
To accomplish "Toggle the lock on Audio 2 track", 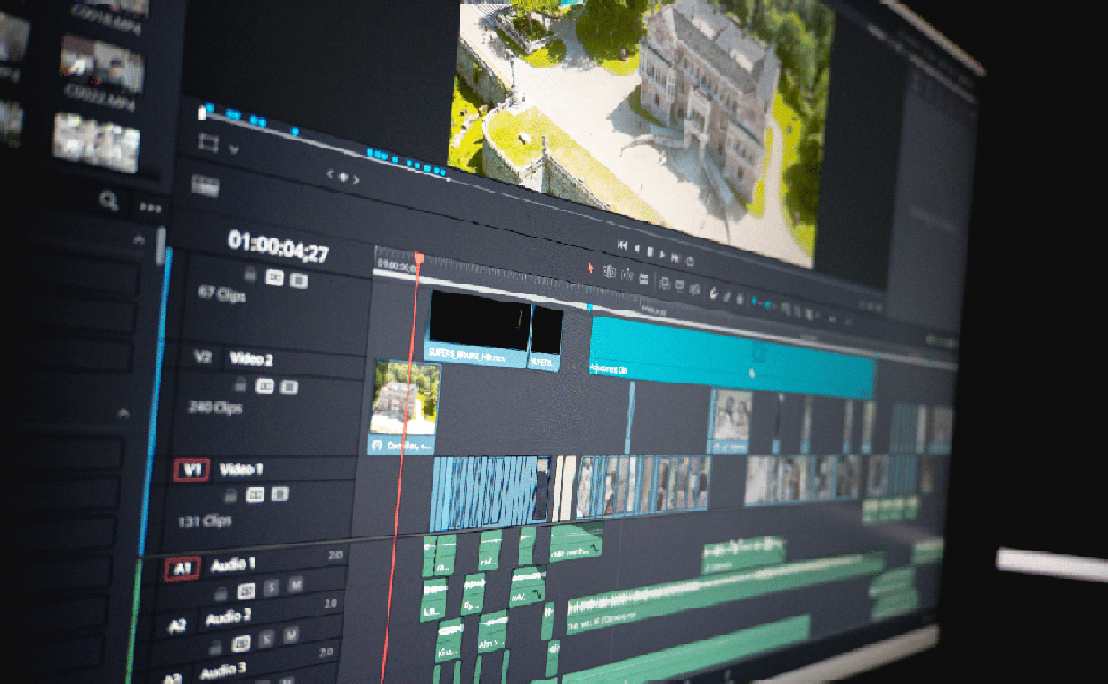I will (216, 647).
